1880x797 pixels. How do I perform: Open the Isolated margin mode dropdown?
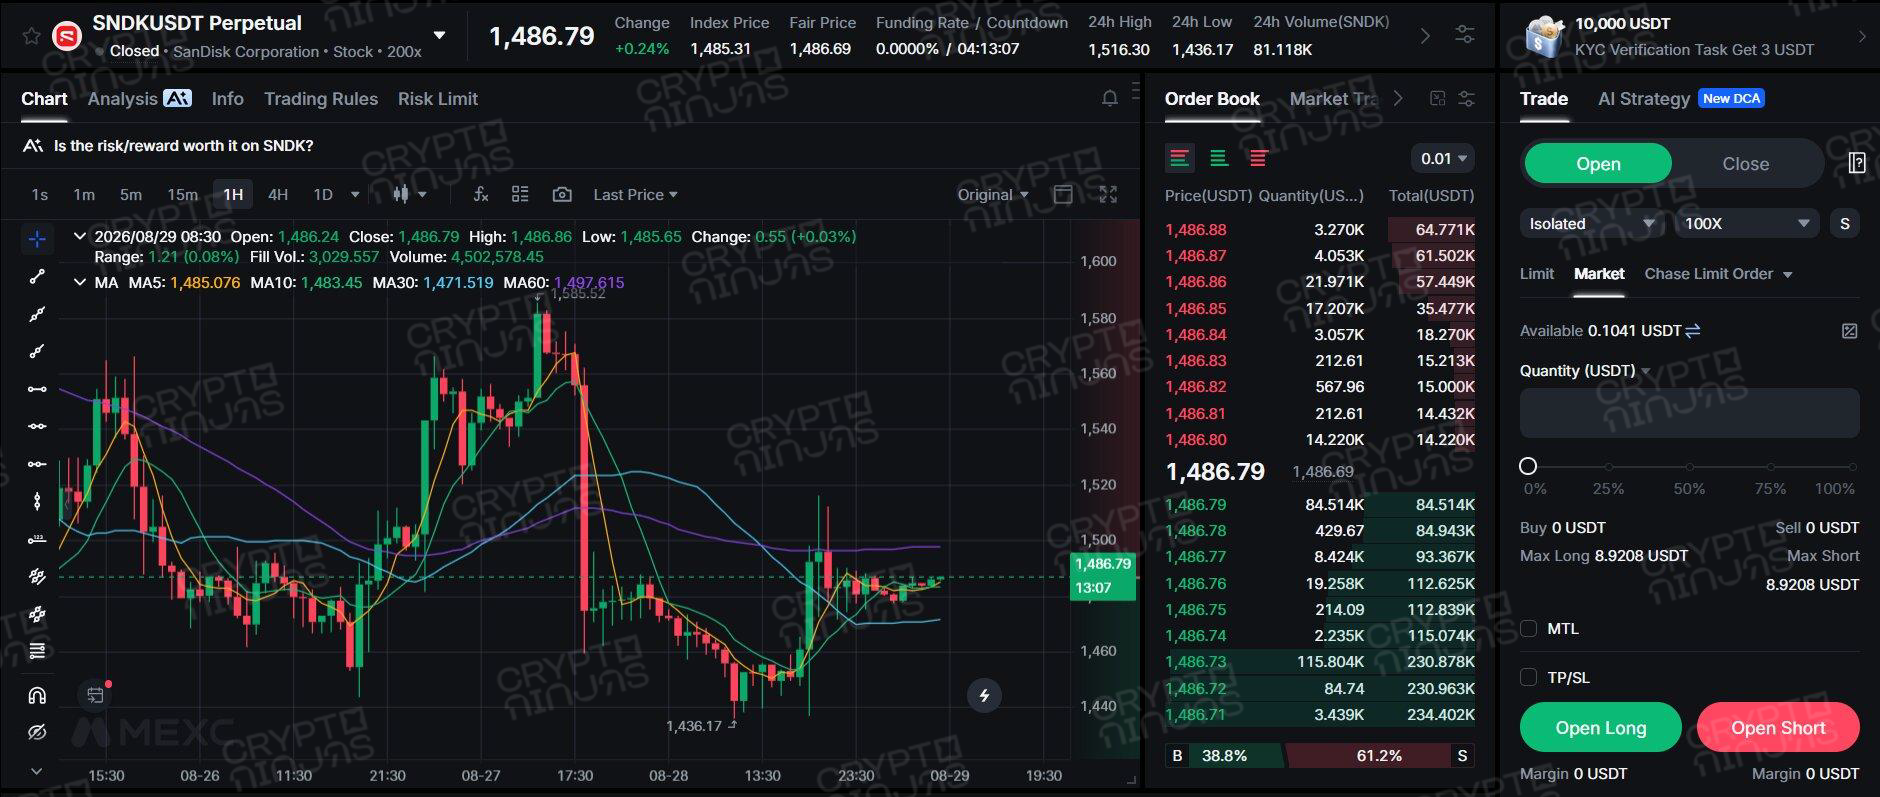click(1592, 224)
